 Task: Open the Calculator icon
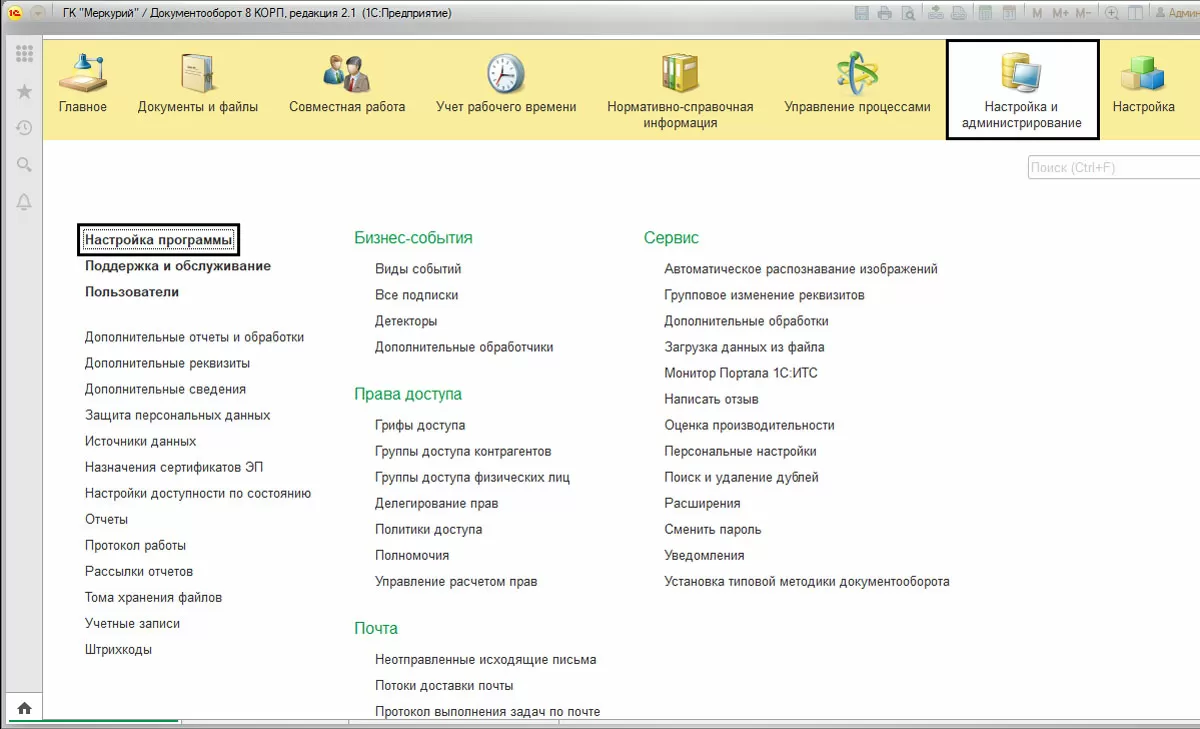tap(985, 13)
